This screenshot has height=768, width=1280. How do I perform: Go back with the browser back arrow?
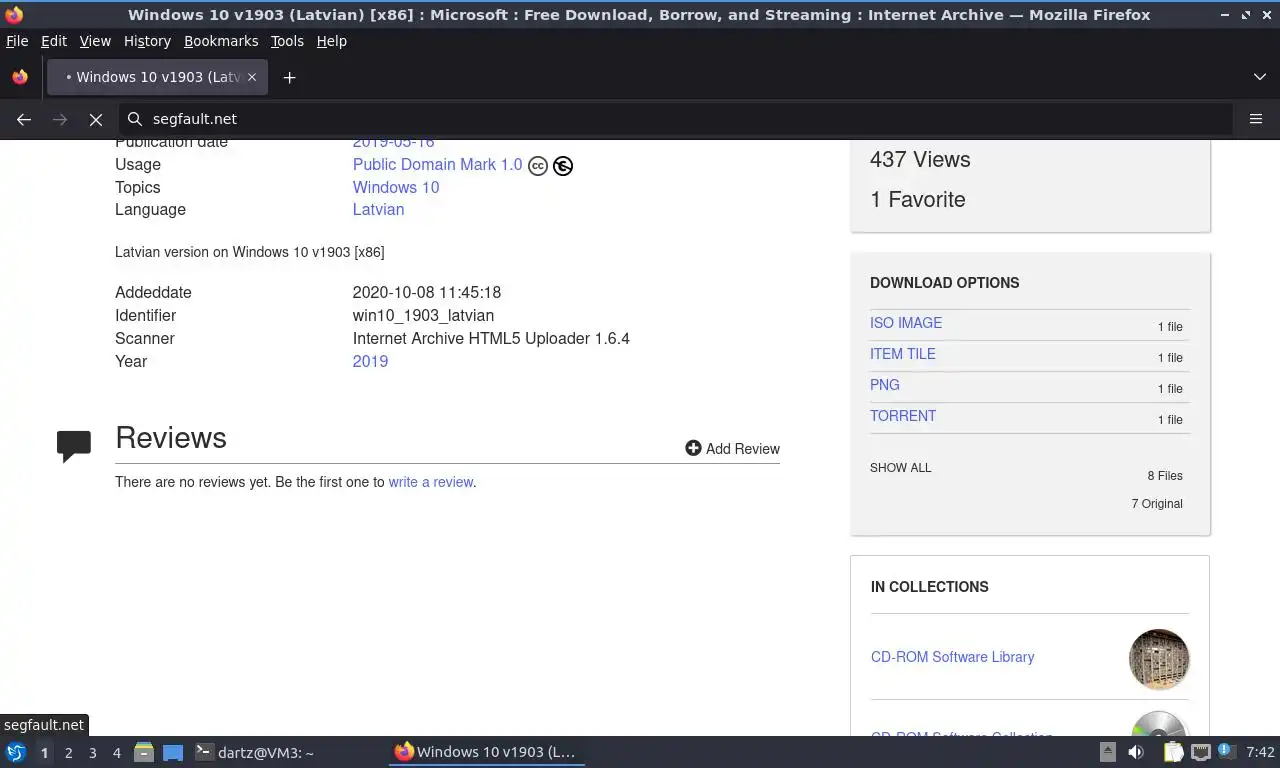(x=24, y=119)
